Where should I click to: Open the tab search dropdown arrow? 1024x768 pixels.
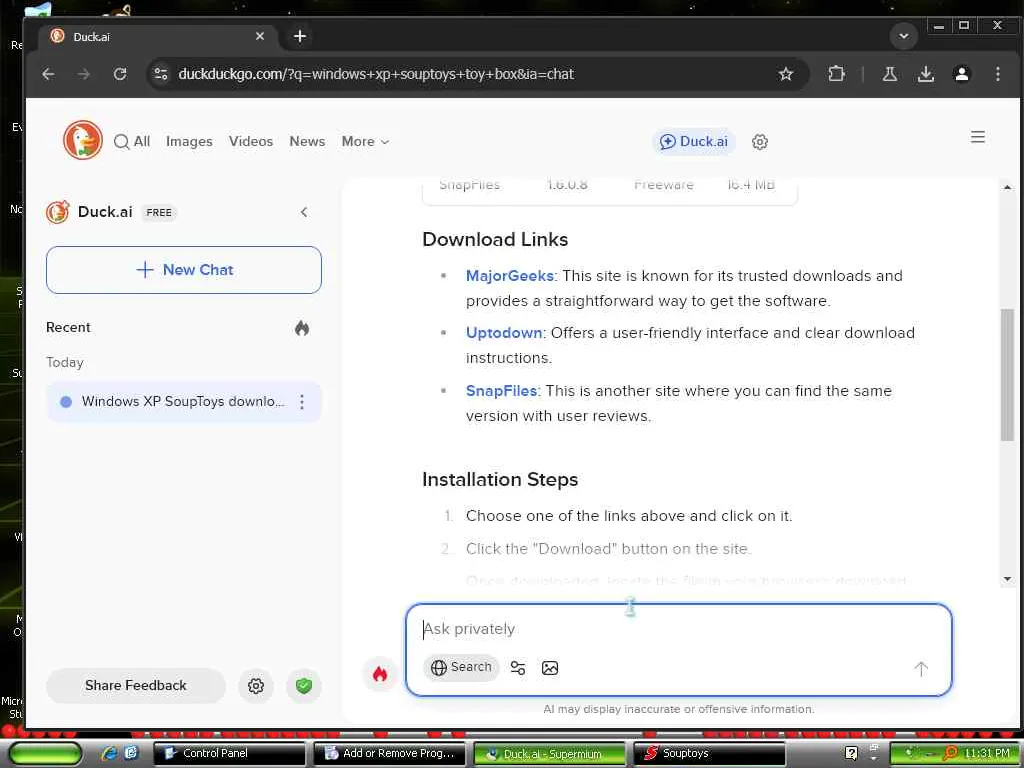(904, 36)
